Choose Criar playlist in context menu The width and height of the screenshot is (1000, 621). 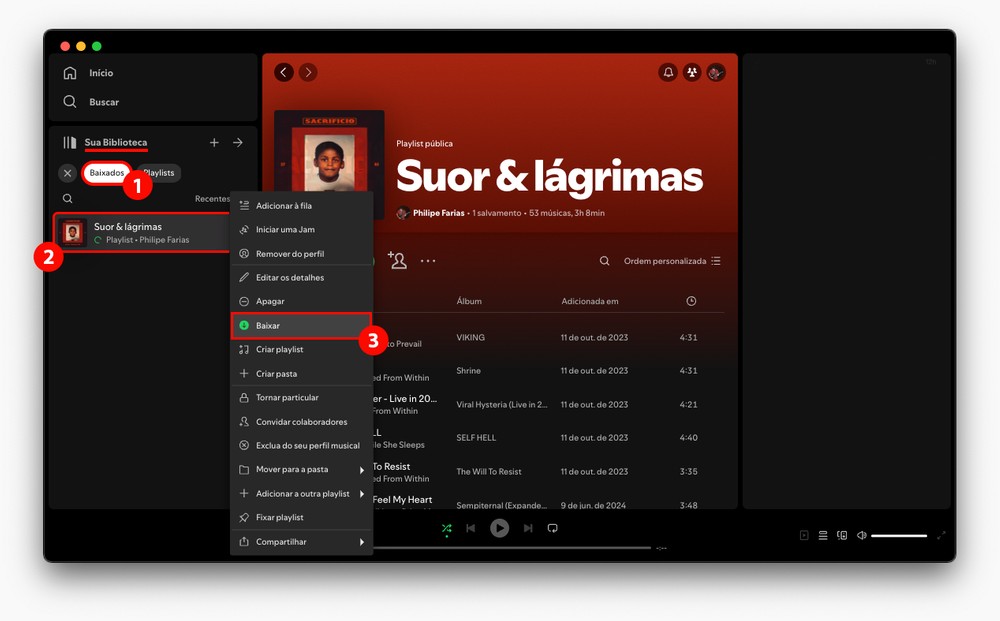point(301,349)
